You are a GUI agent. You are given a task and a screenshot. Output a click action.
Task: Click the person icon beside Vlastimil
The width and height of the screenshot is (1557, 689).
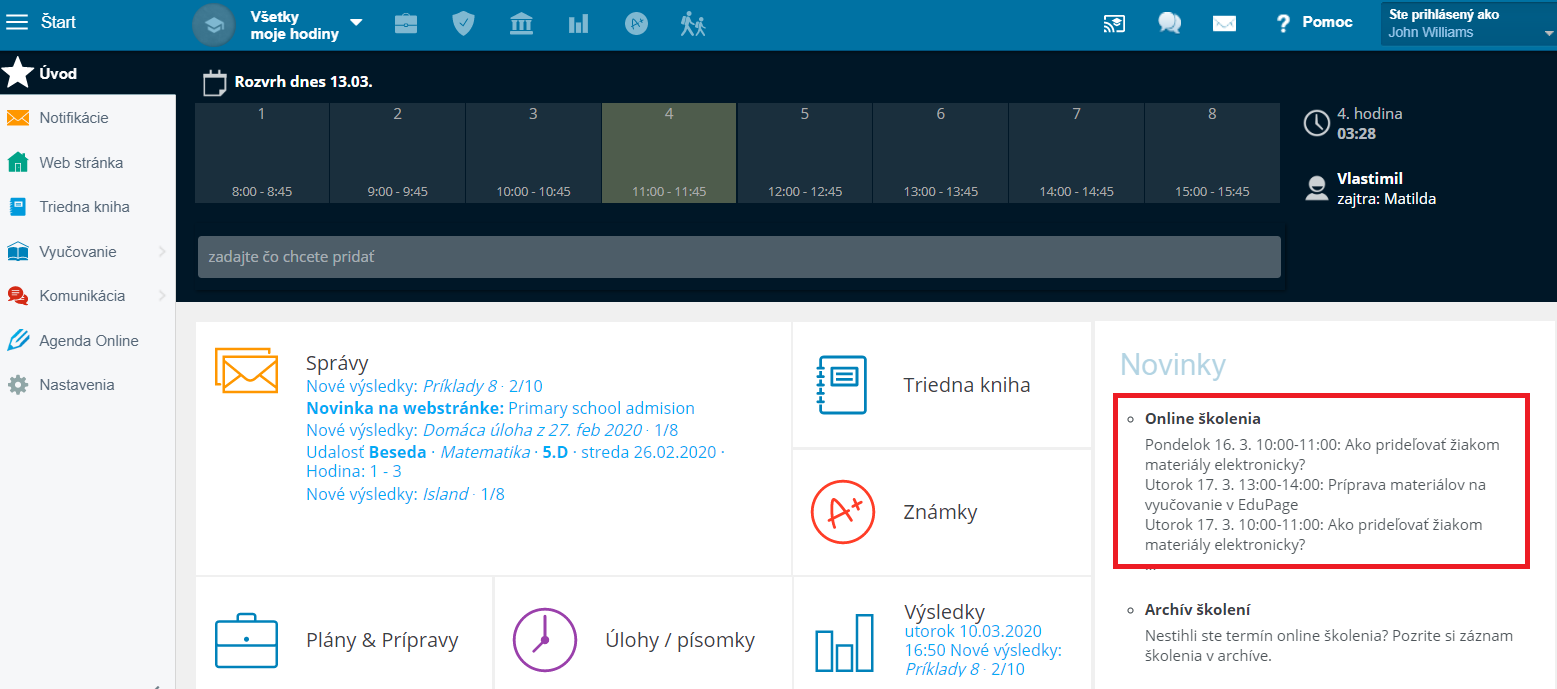[1316, 188]
